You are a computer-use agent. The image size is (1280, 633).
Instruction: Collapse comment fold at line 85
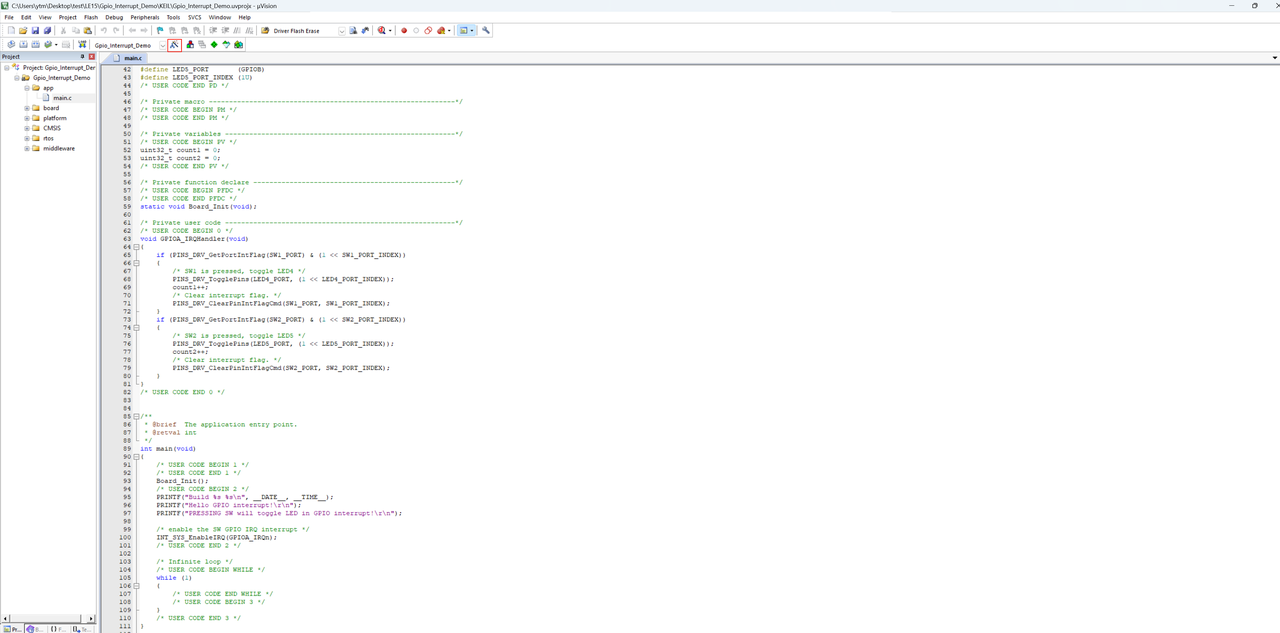point(137,416)
